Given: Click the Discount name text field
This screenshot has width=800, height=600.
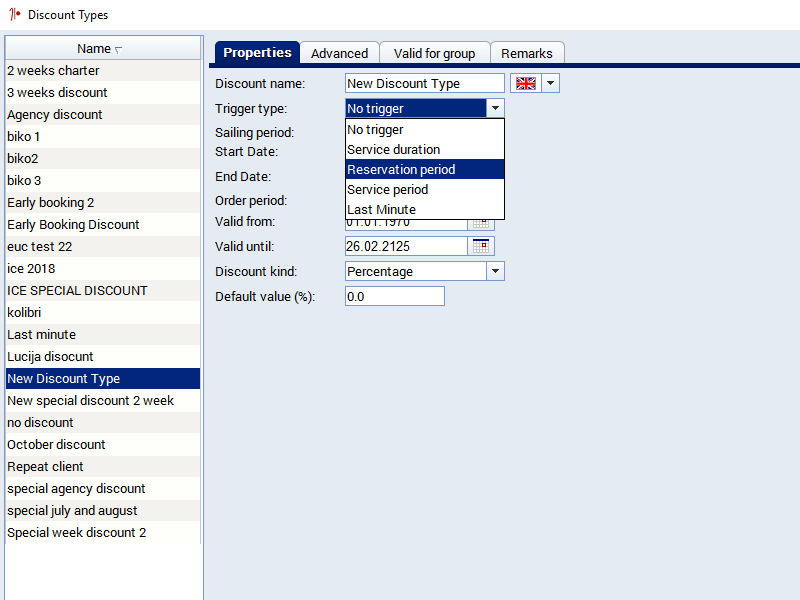Looking at the screenshot, I should 424,84.
